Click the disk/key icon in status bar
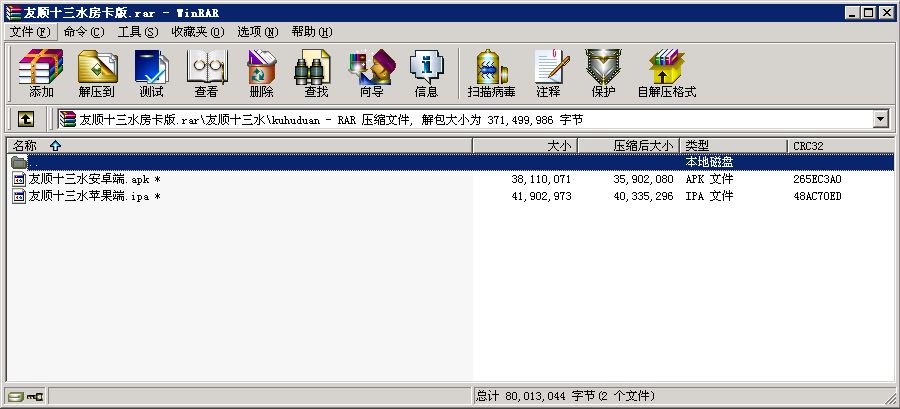 (x=26, y=397)
